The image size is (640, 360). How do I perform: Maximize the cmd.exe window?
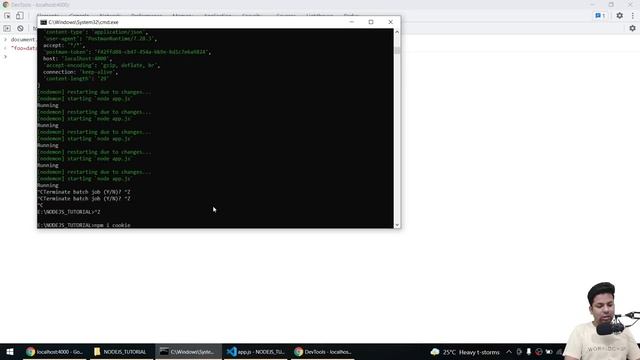tap(371, 22)
